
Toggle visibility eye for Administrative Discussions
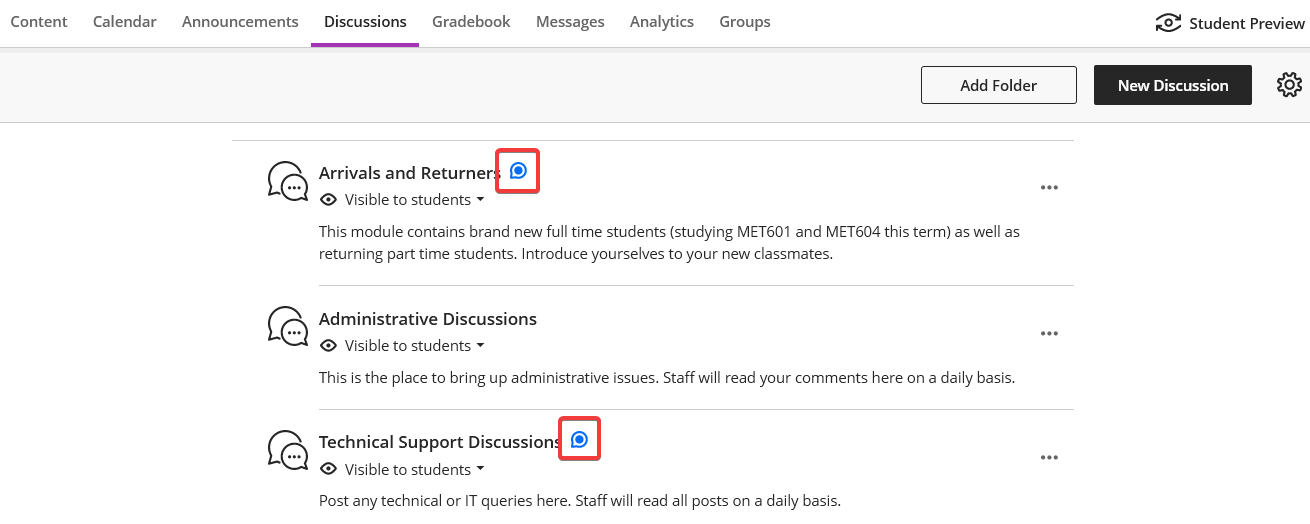tap(328, 346)
